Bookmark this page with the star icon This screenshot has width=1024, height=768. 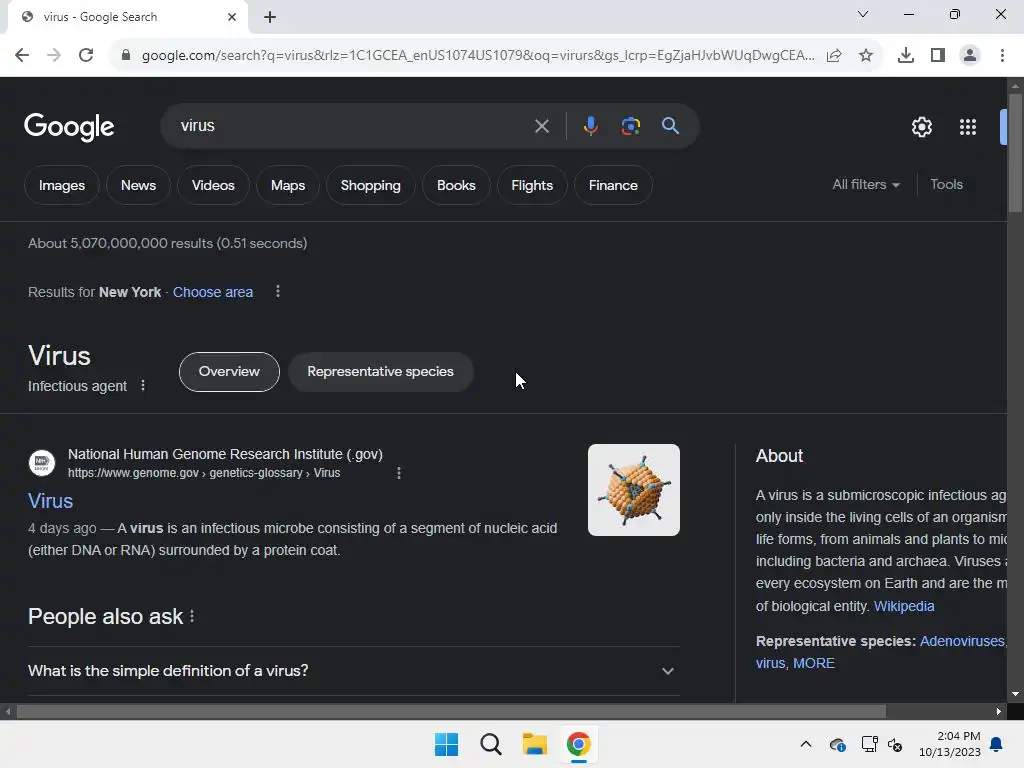point(866,56)
